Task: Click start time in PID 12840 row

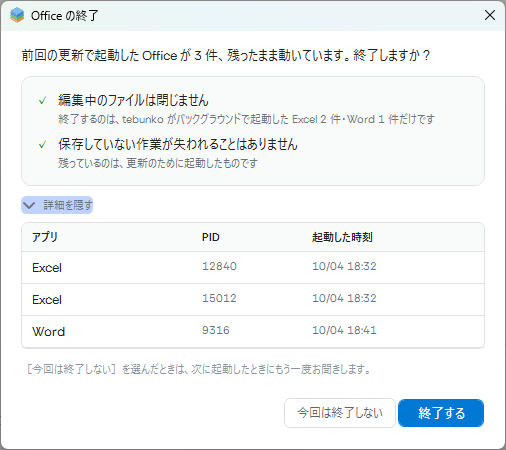Action: coord(344,266)
